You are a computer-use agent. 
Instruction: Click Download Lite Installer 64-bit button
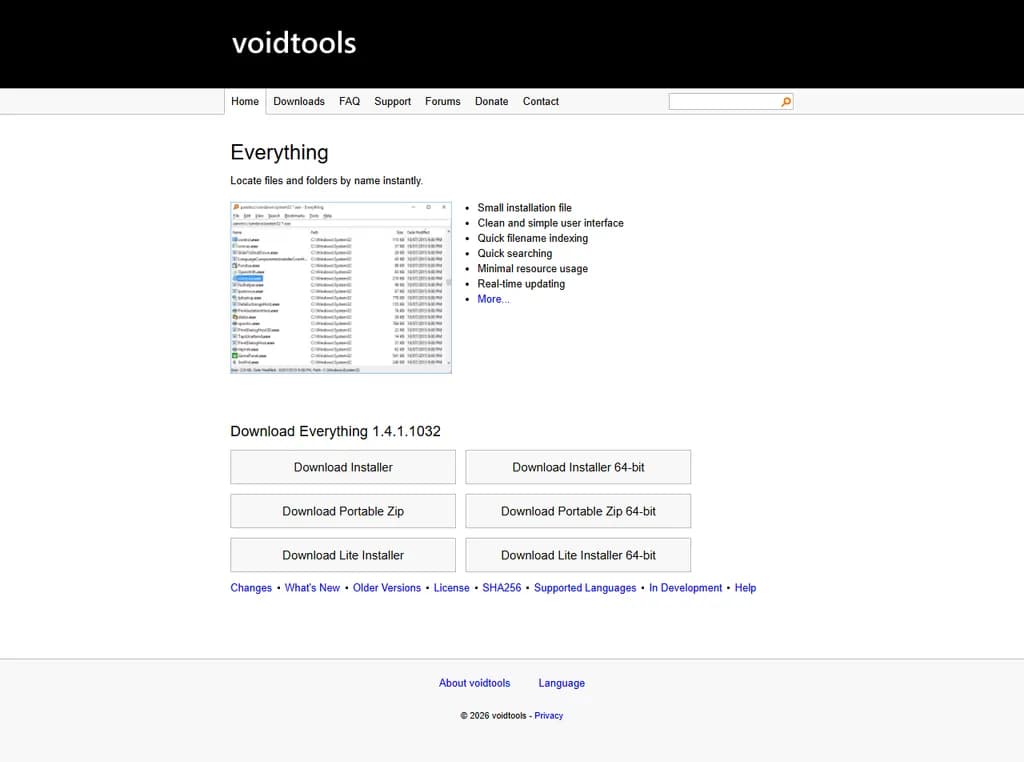click(x=578, y=555)
